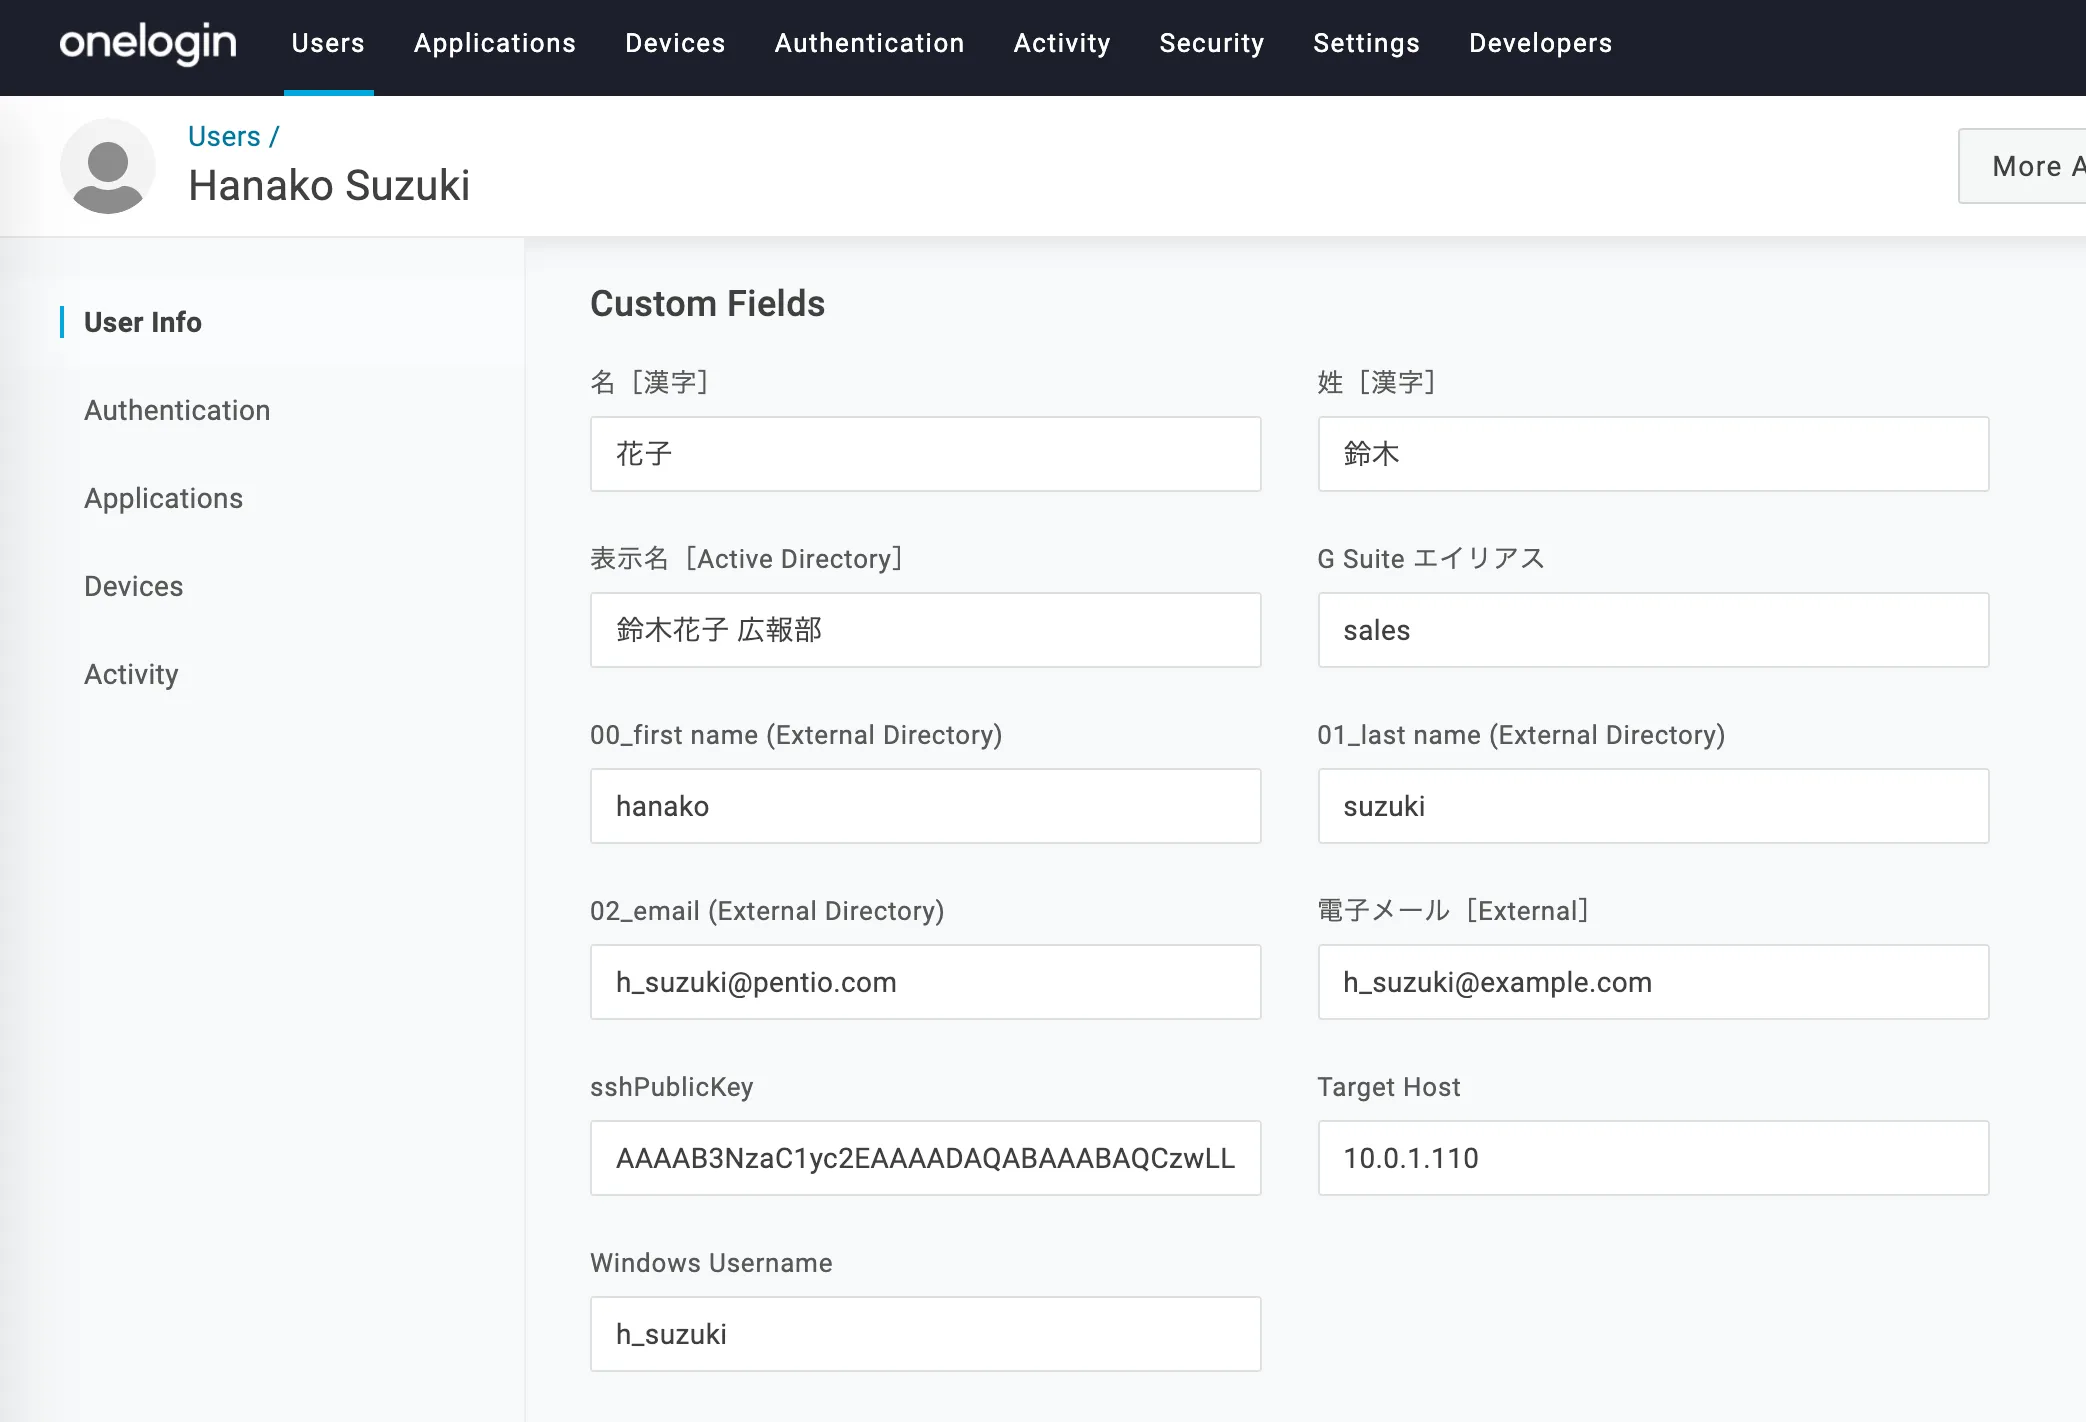Click the Users breadcrumb link
Viewport: 2086px width, 1422px height.
pyautogui.click(x=224, y=136)
